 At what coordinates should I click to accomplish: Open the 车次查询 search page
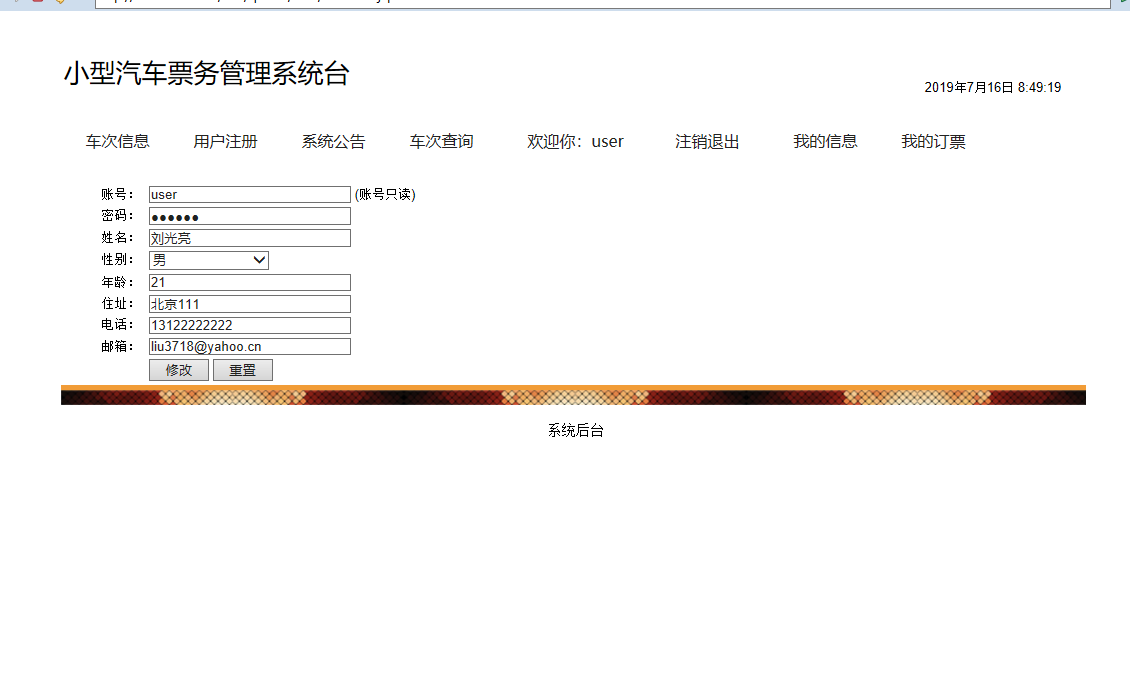(441, 141)
